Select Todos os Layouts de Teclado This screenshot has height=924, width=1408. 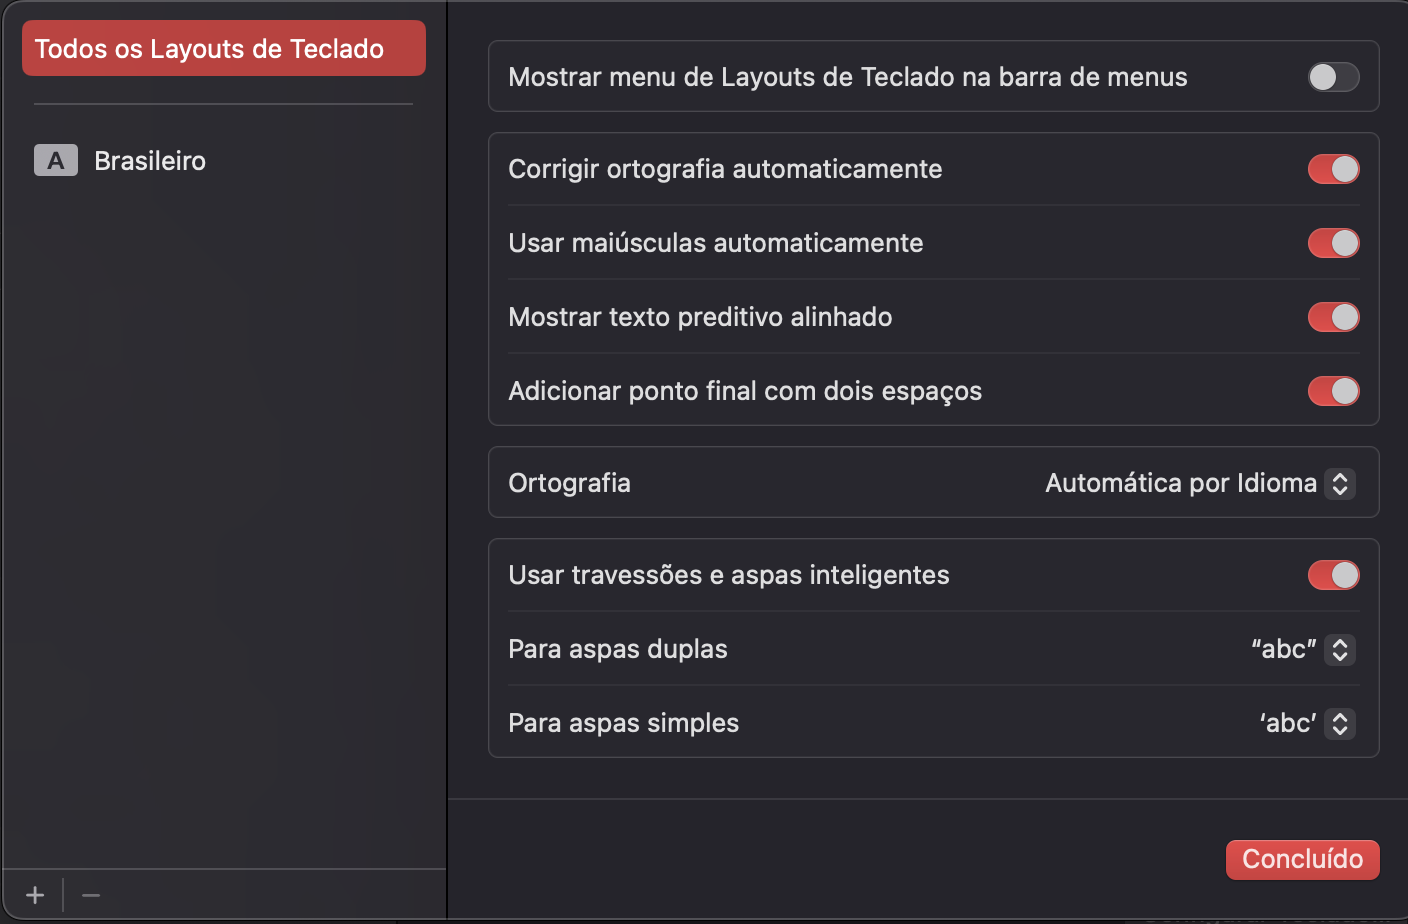tap(224, 48)
